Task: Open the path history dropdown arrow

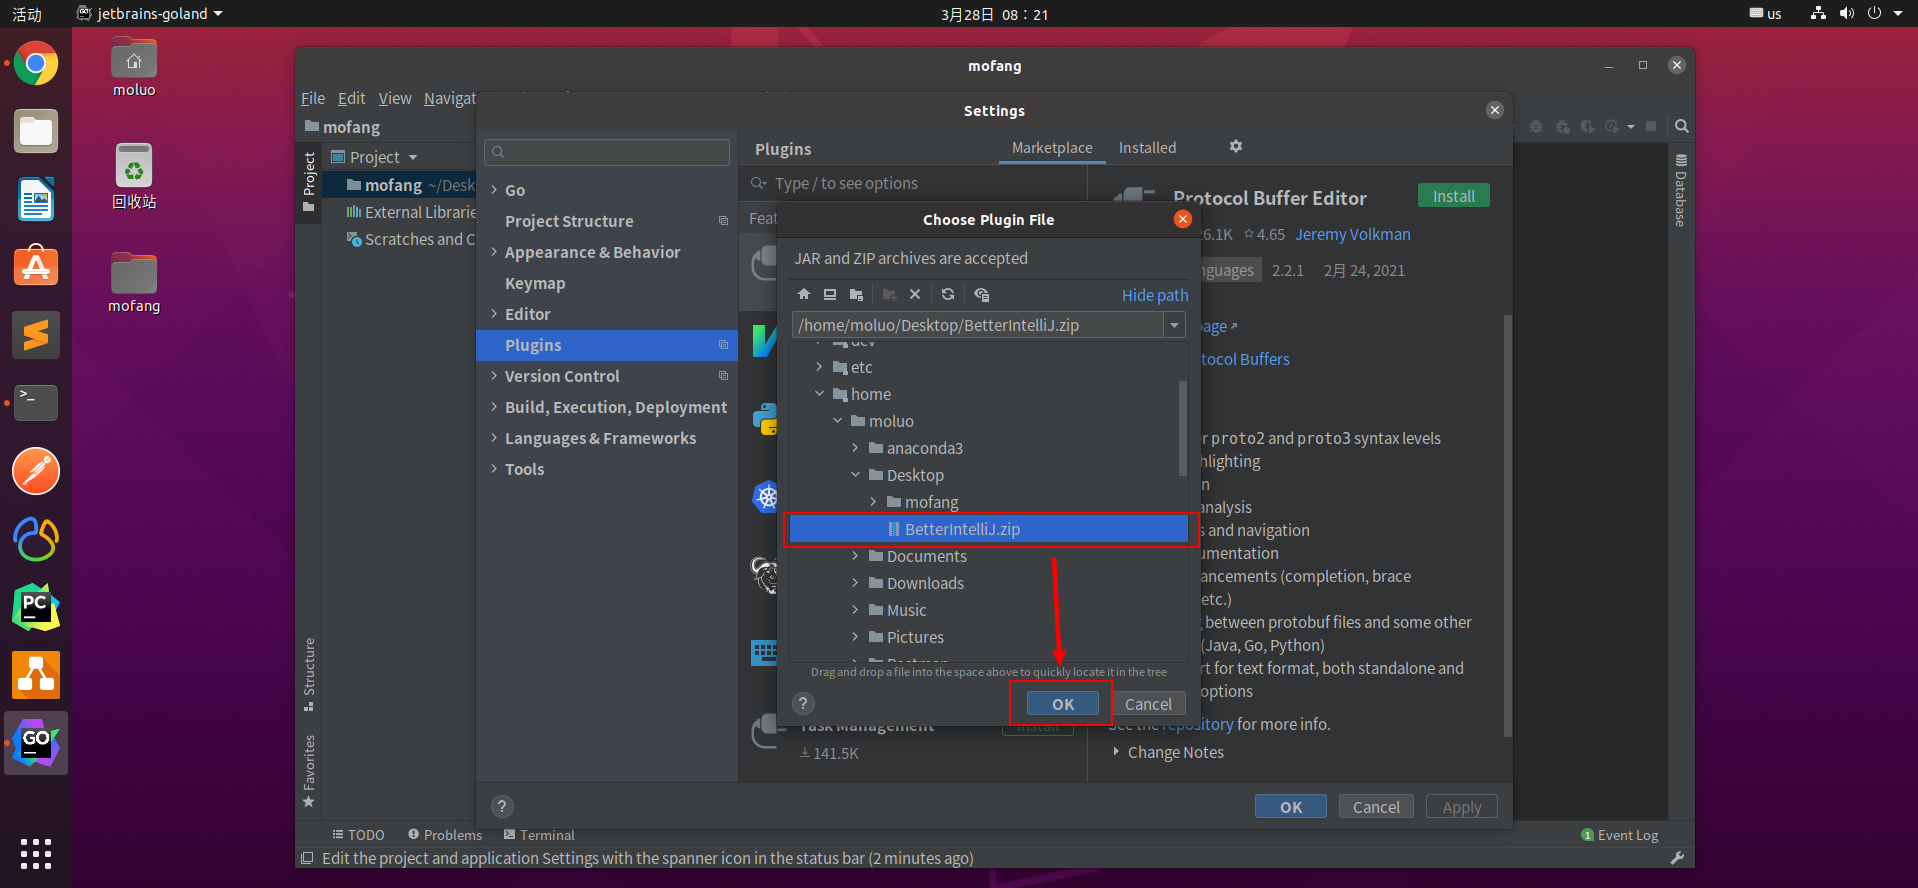Action: pos(1175,325)
